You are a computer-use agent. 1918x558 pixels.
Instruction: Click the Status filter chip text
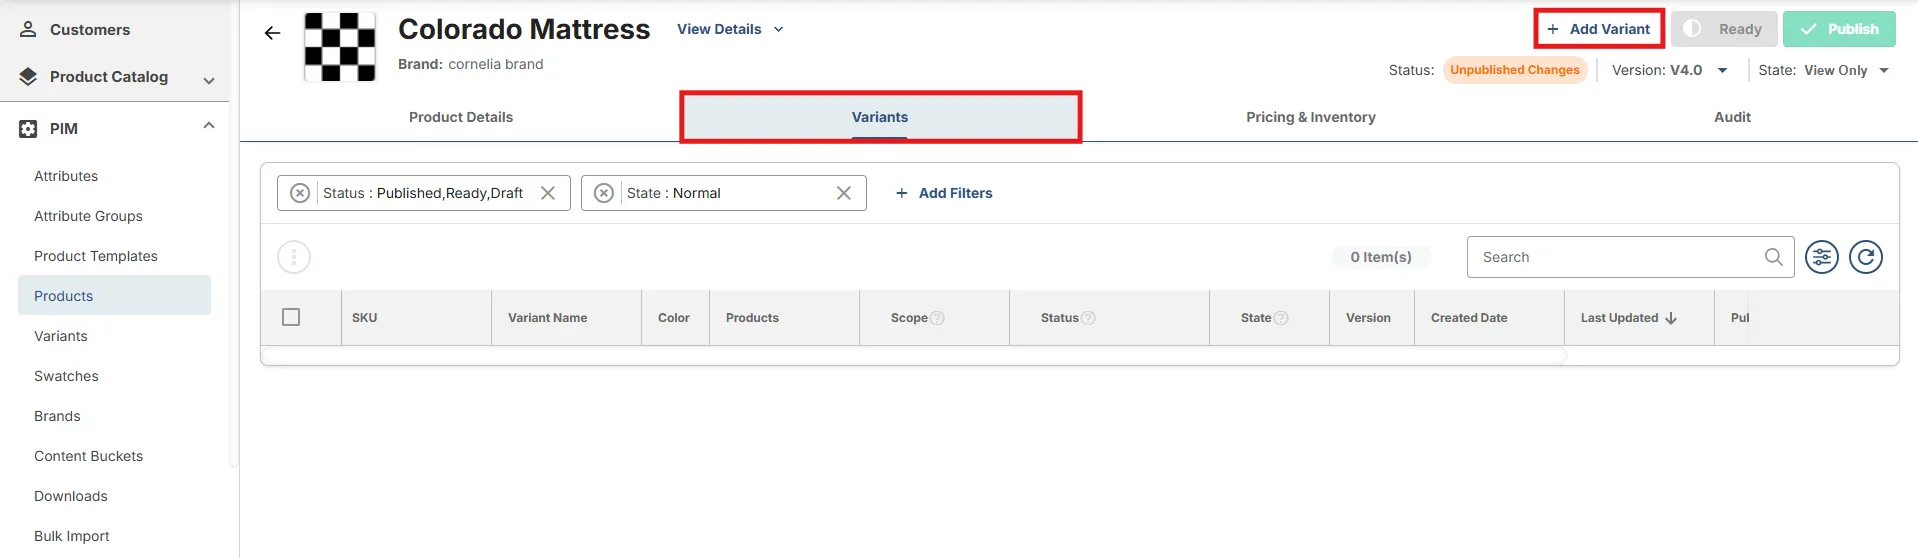423,193
